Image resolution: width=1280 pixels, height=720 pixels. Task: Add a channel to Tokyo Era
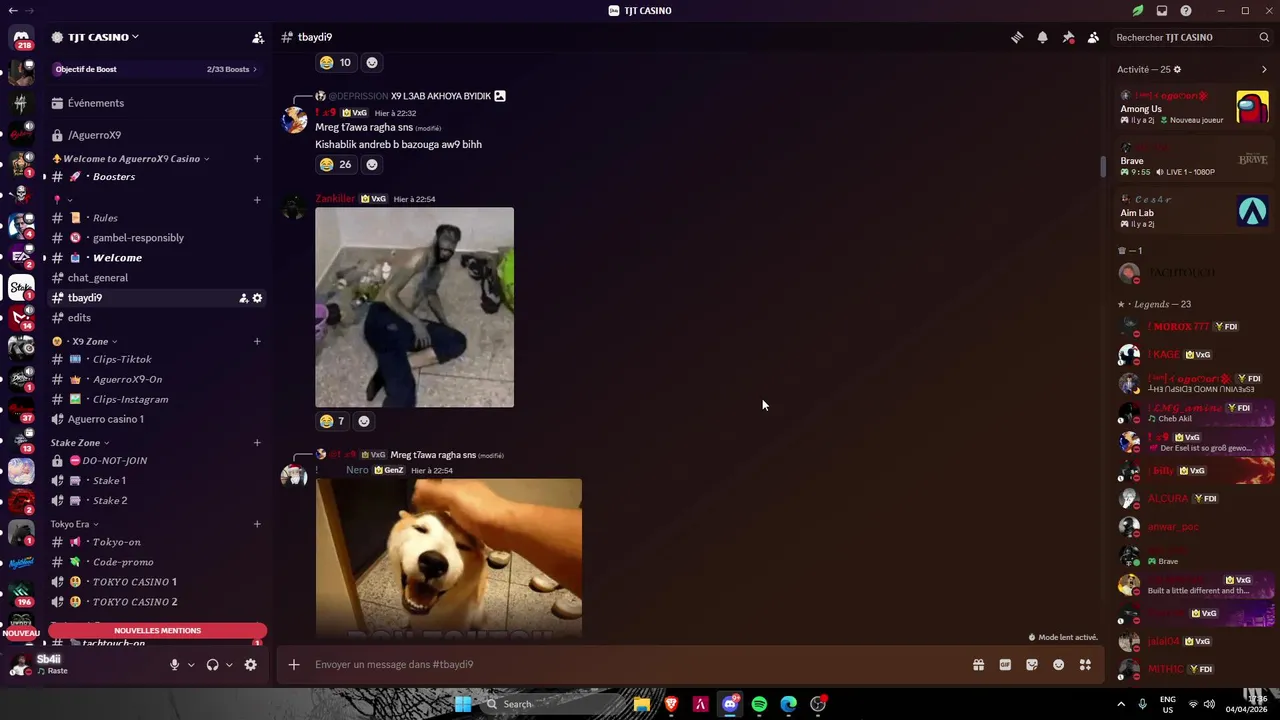[x=257, y=524]
